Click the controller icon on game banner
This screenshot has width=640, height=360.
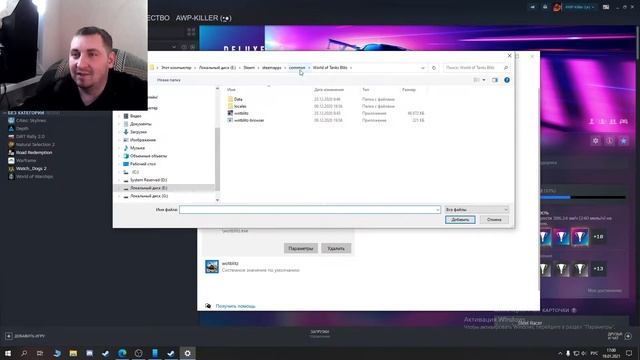623,122
